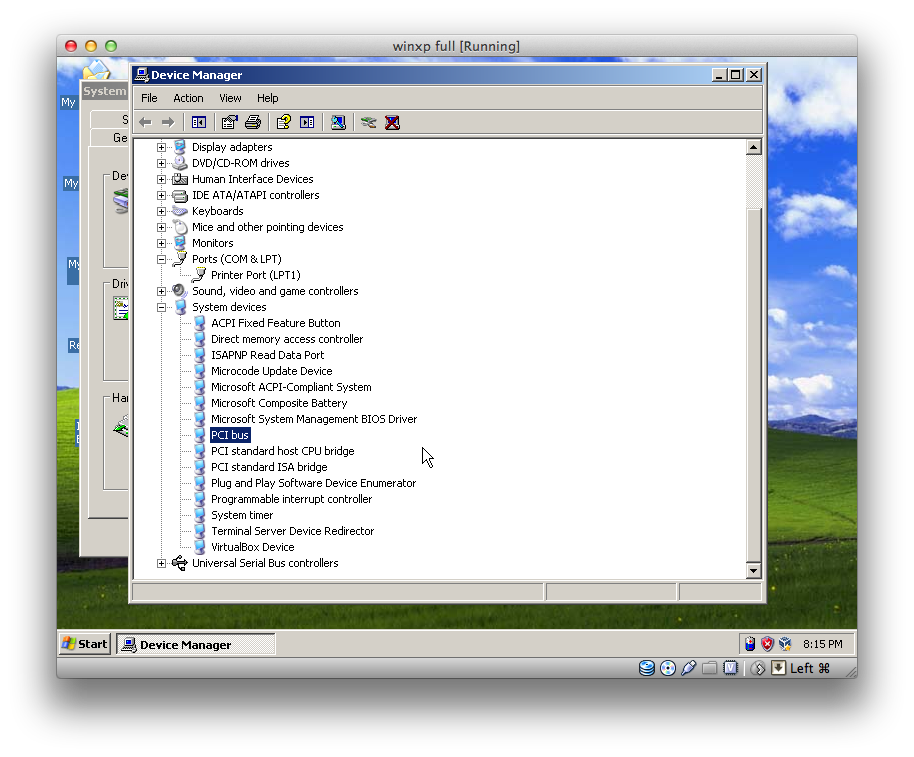Toggle the Show/Hide Console Tree toolbar icon
Viewport: 914px width, 757px height.
199,122
